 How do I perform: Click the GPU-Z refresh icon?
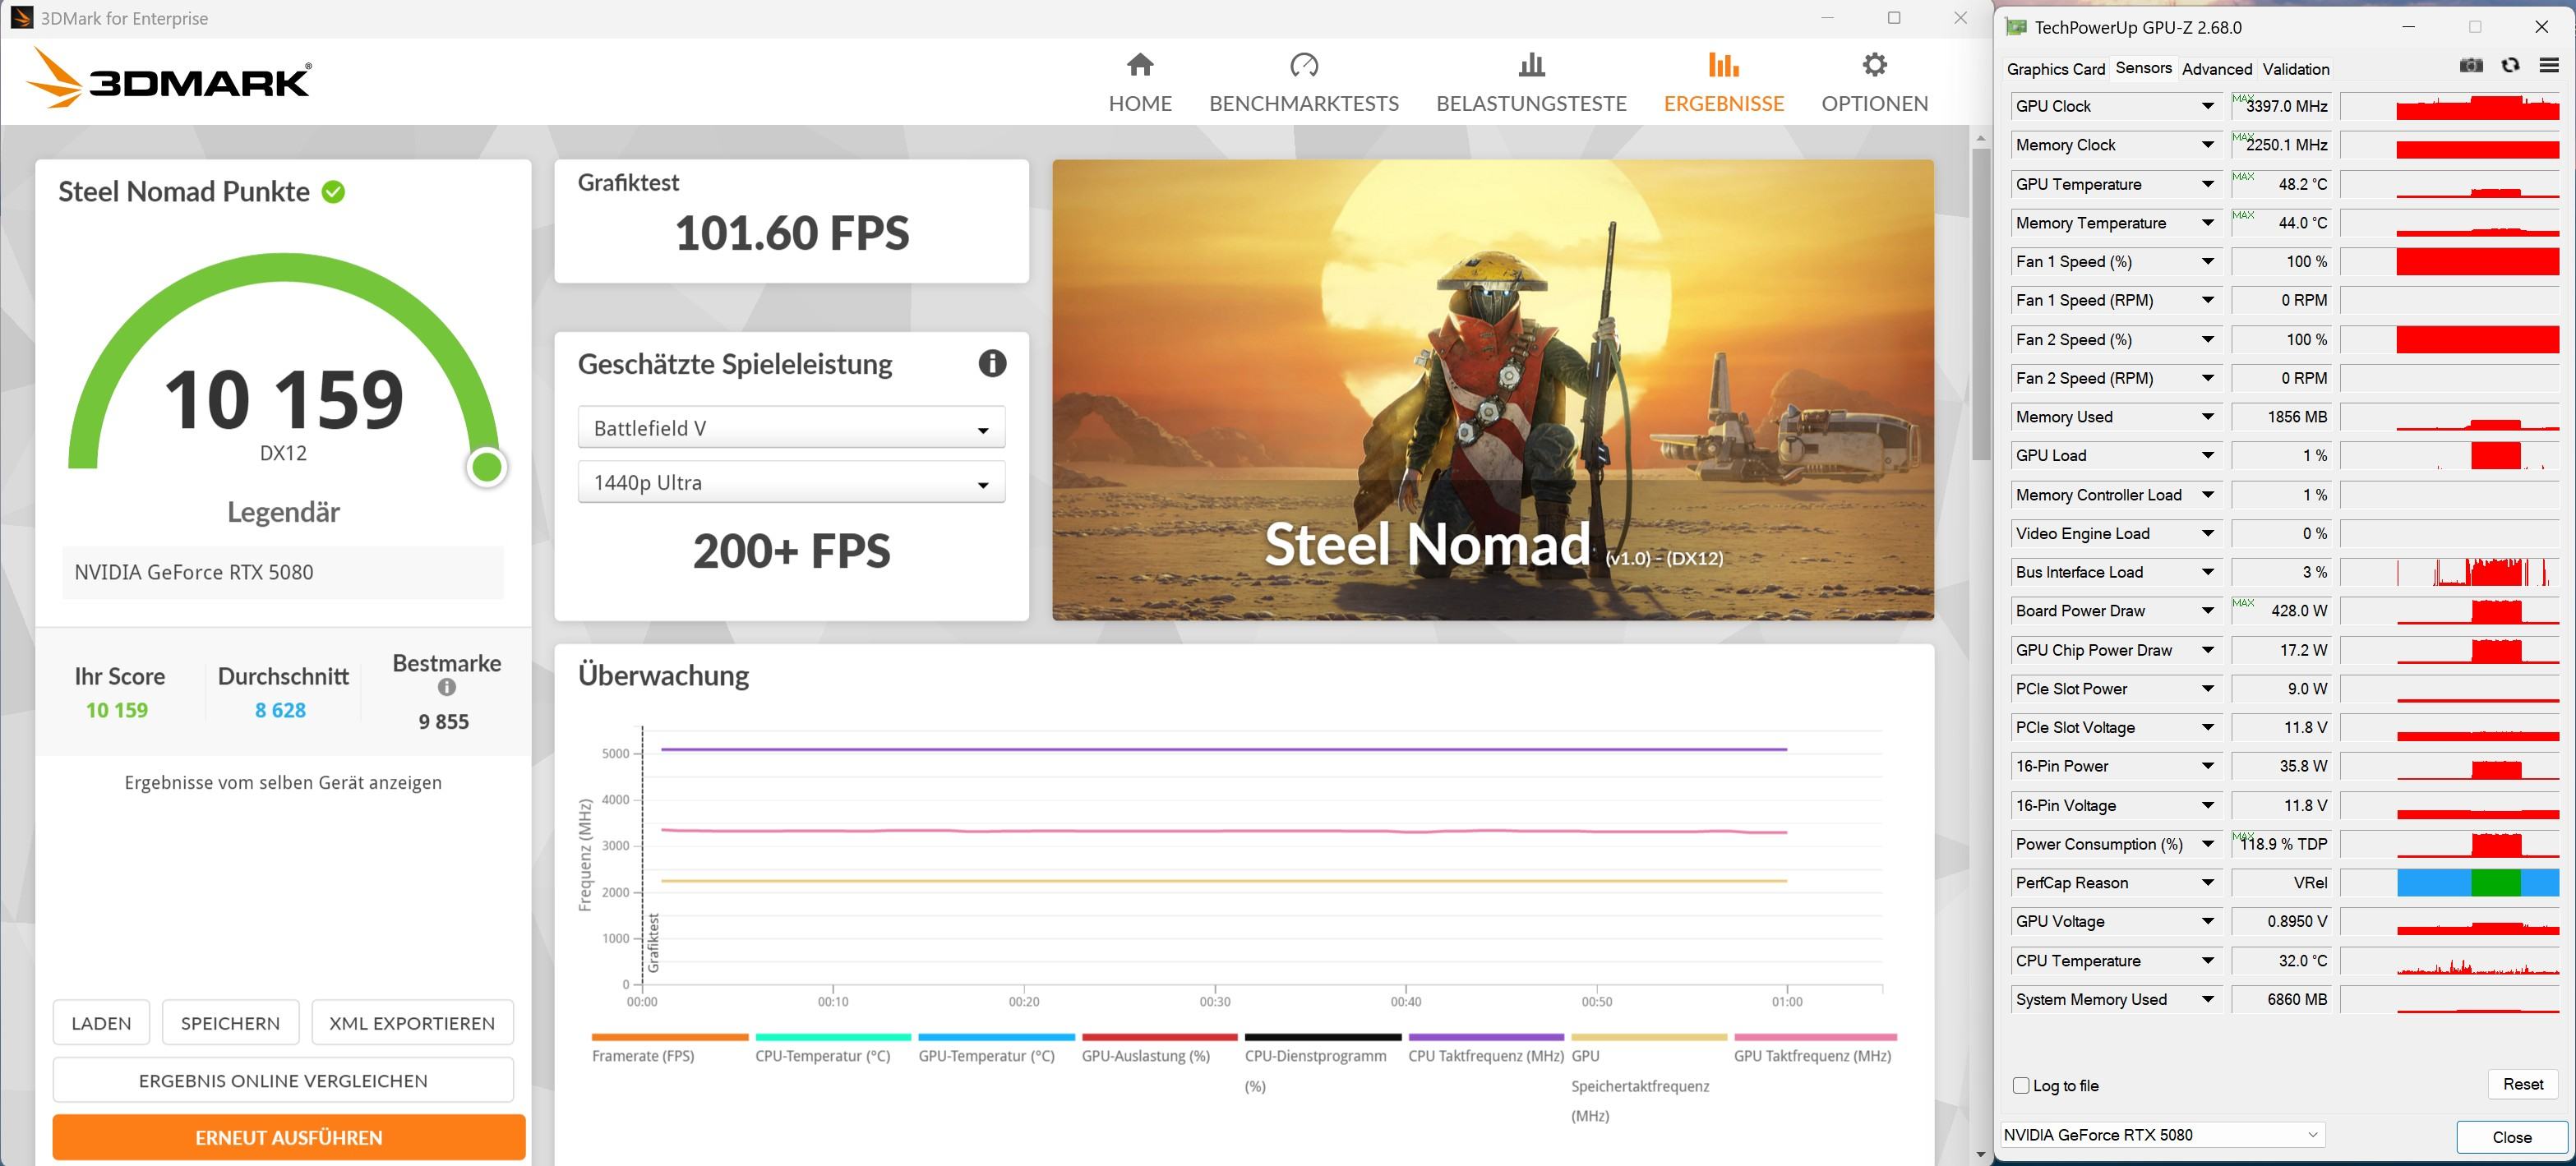[2510, 66]
